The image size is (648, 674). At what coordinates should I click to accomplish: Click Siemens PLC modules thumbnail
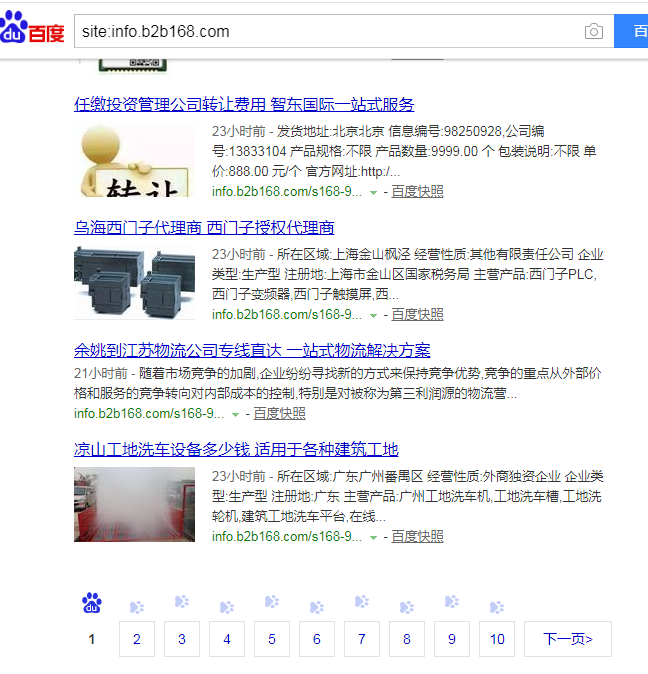click(134, 282)
